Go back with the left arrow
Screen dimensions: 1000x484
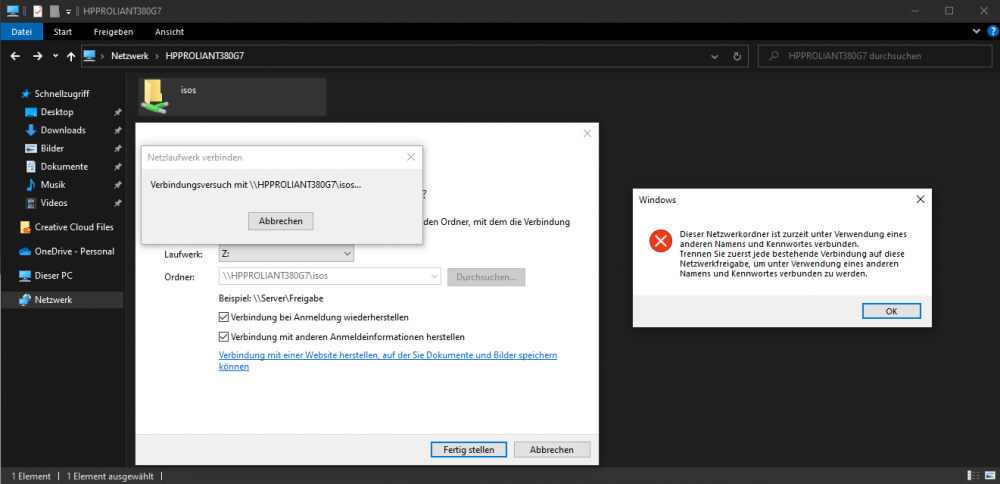click(15, 56)
